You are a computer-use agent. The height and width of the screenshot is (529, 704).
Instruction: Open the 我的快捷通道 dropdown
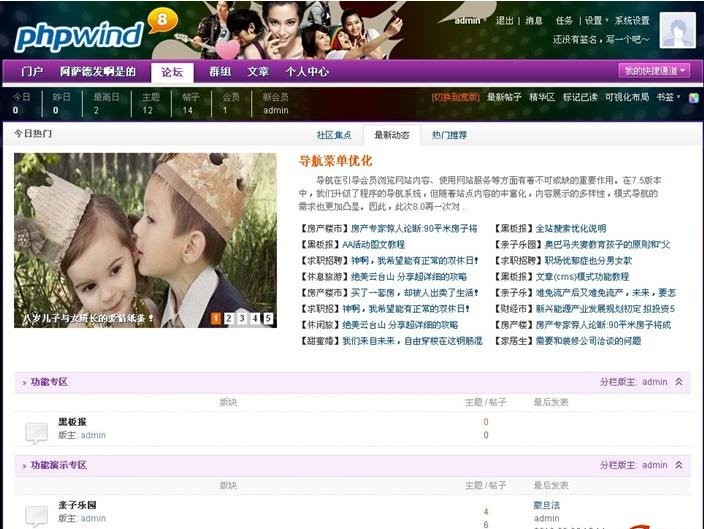point(654,71)
